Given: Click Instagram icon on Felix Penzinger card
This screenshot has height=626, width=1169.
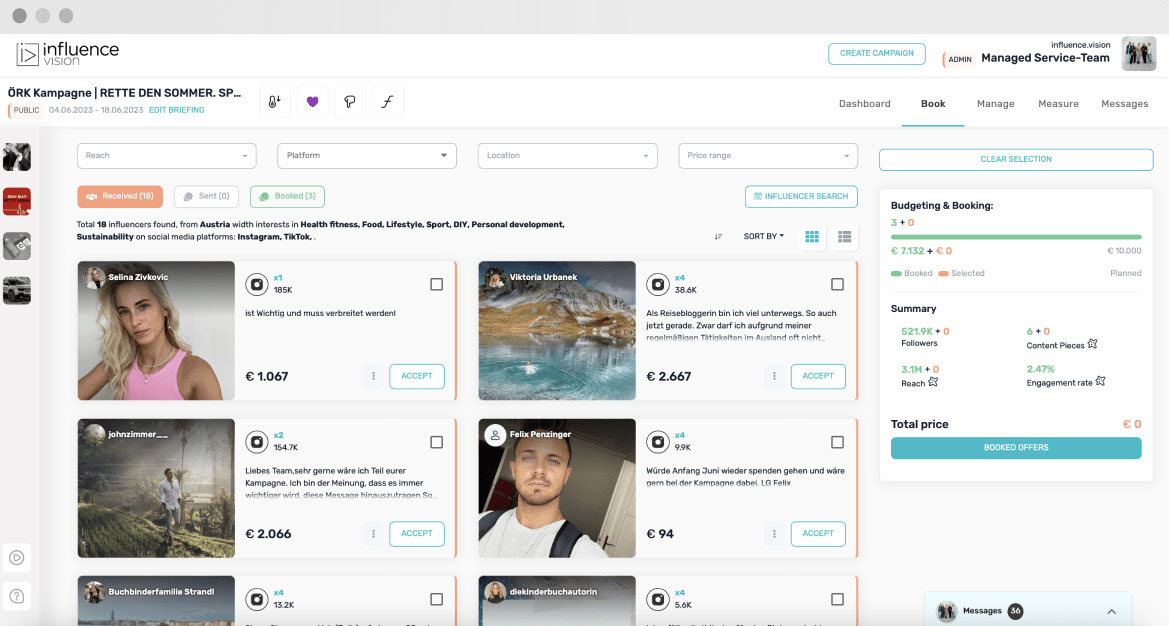Looking at the screenshot, I should [658, 442].
